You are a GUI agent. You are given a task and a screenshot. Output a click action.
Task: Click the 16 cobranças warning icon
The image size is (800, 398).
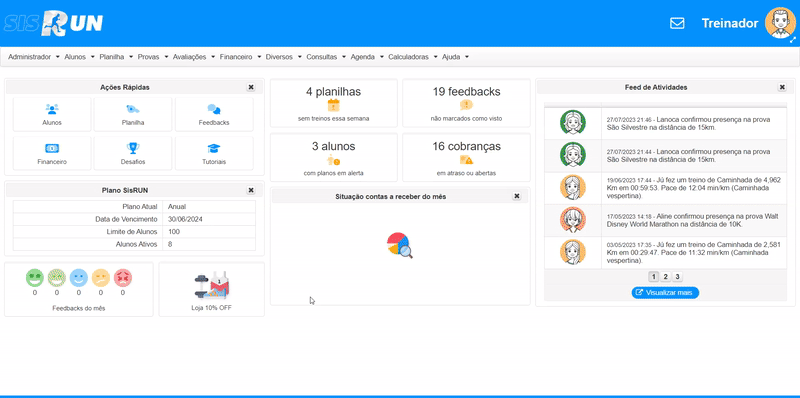[466, 160]
